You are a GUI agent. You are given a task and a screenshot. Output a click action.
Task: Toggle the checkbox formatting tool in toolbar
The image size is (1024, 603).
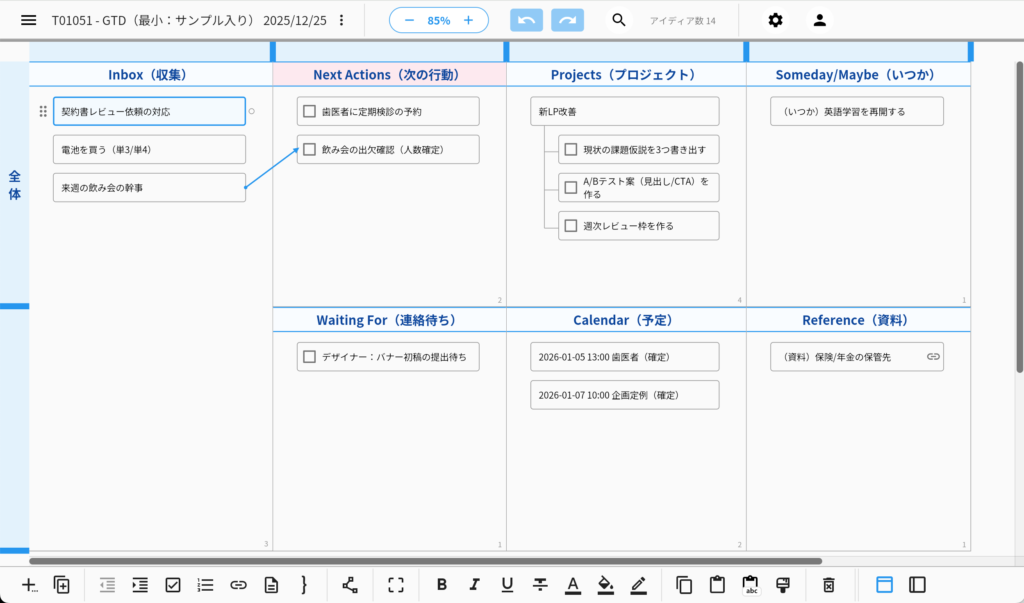172,585
